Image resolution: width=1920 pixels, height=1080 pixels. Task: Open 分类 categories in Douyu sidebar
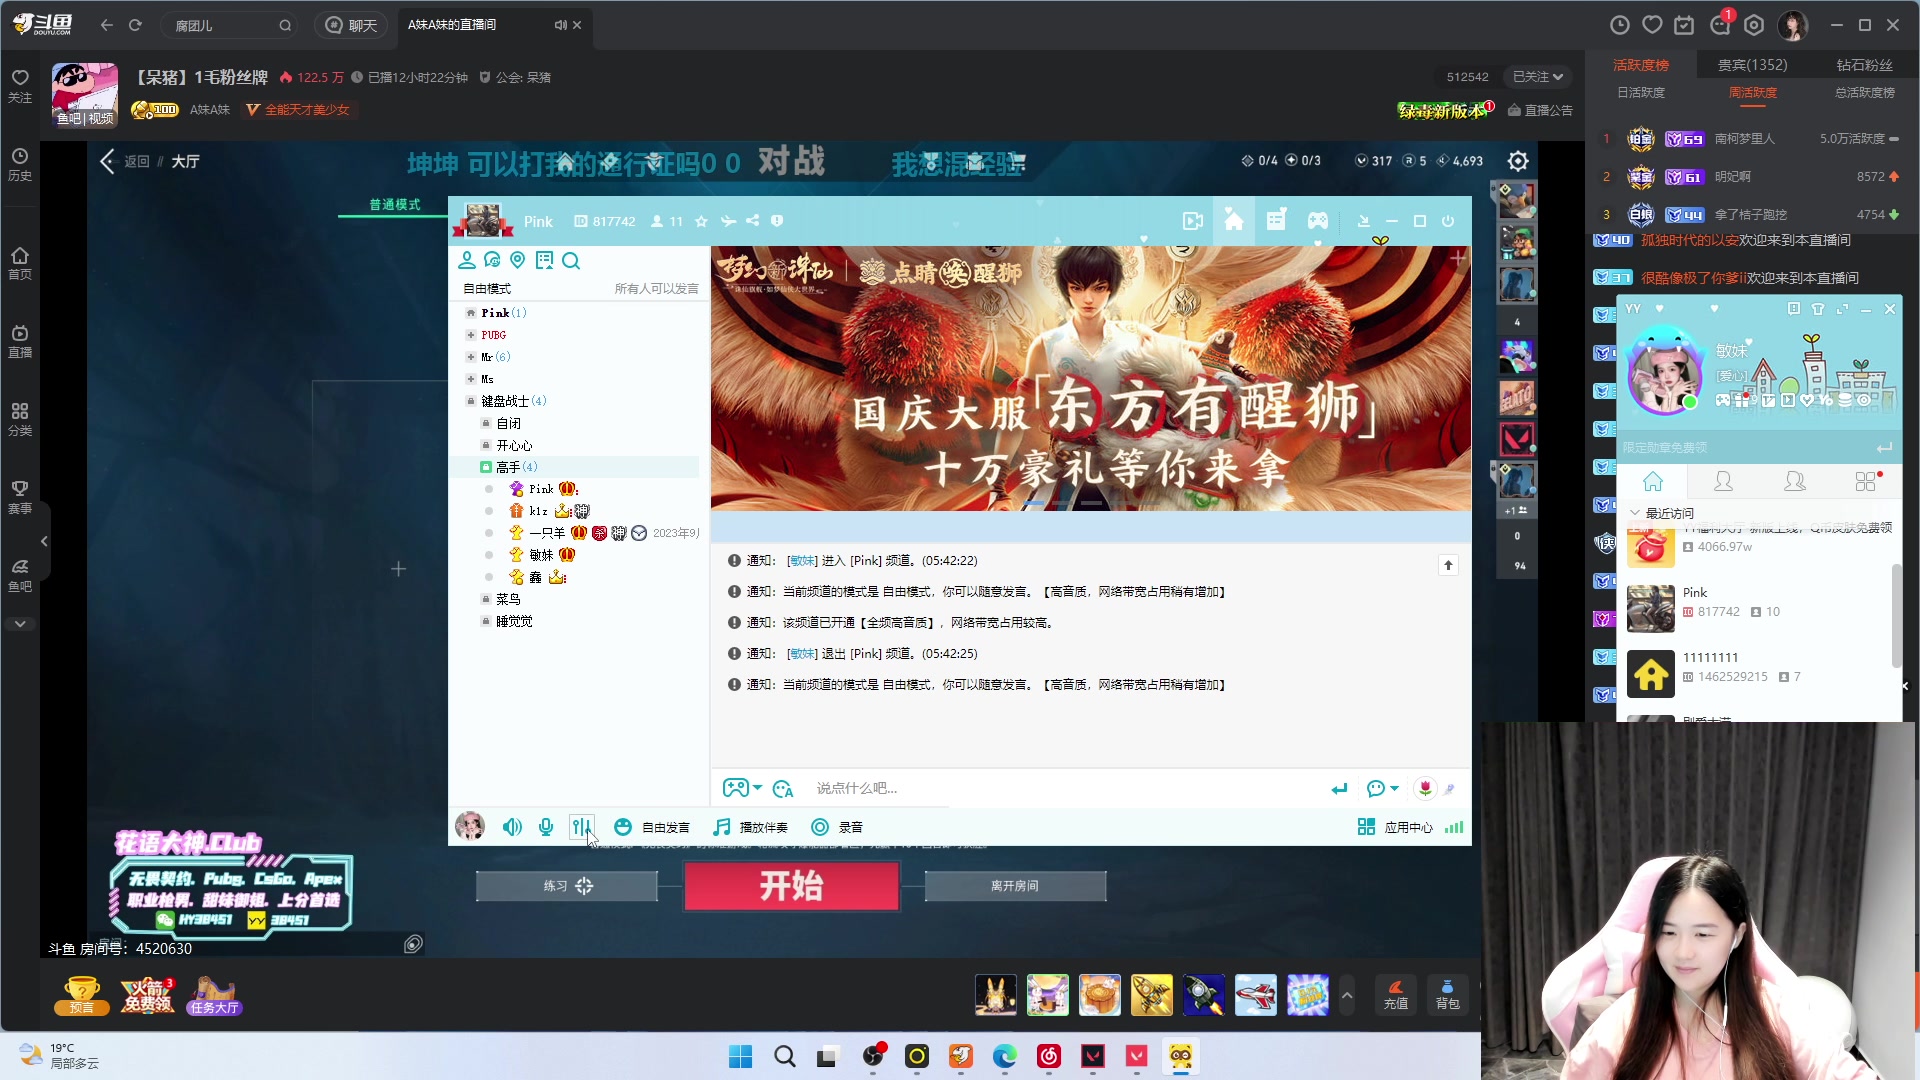[x=20, y=420]
